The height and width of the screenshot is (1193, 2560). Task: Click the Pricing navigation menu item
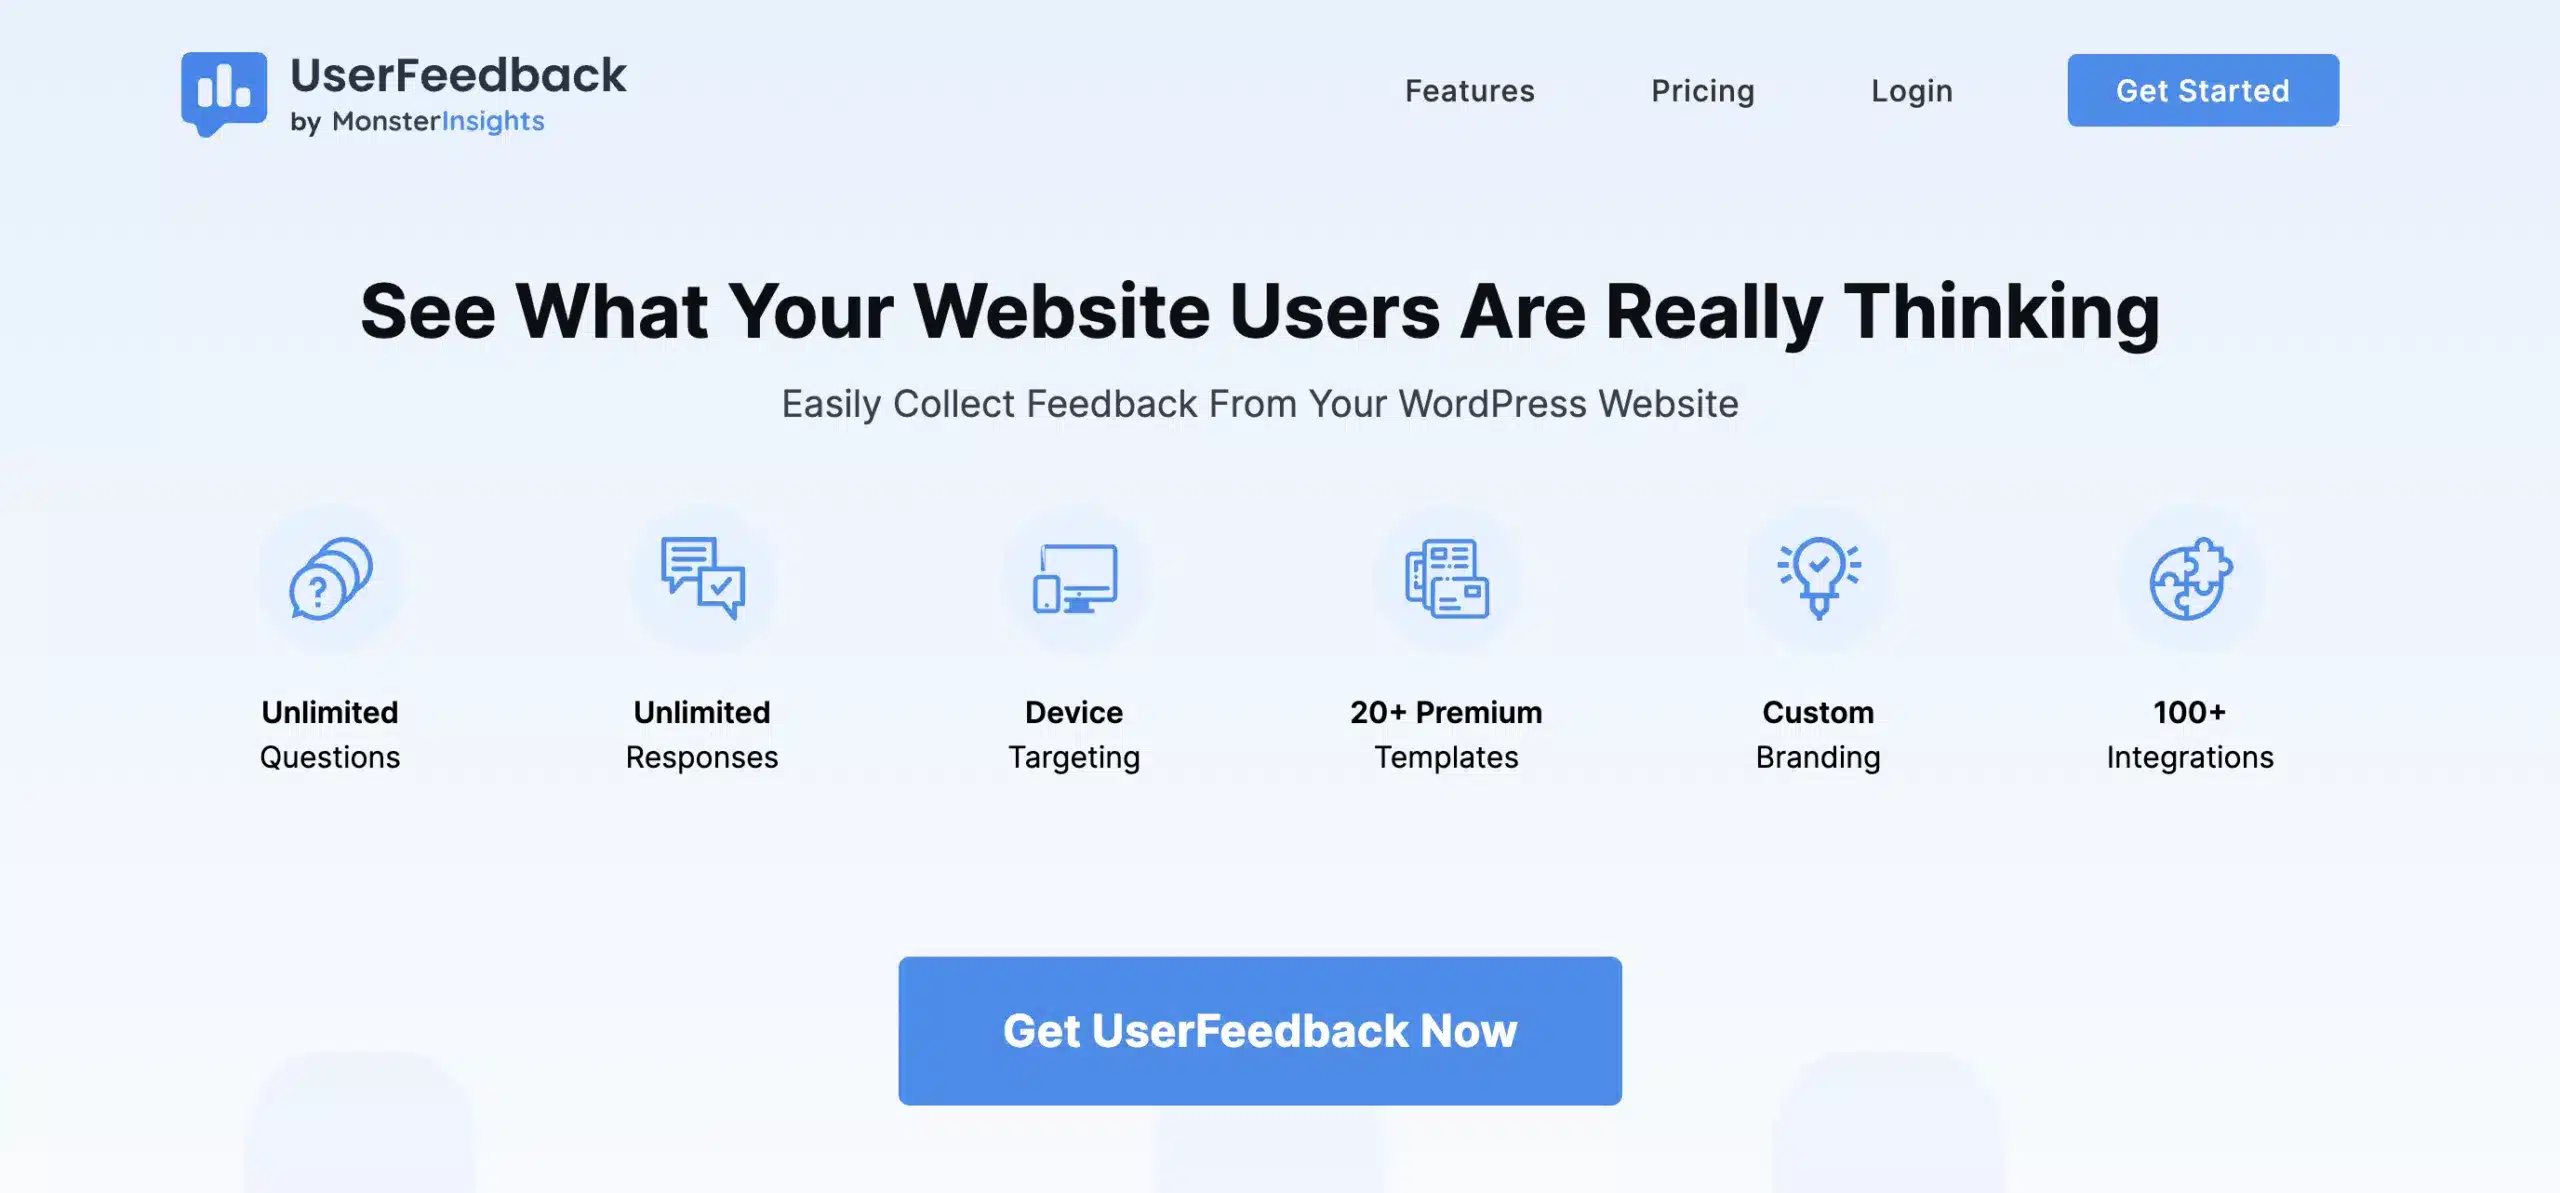(x=1703, y=90)
